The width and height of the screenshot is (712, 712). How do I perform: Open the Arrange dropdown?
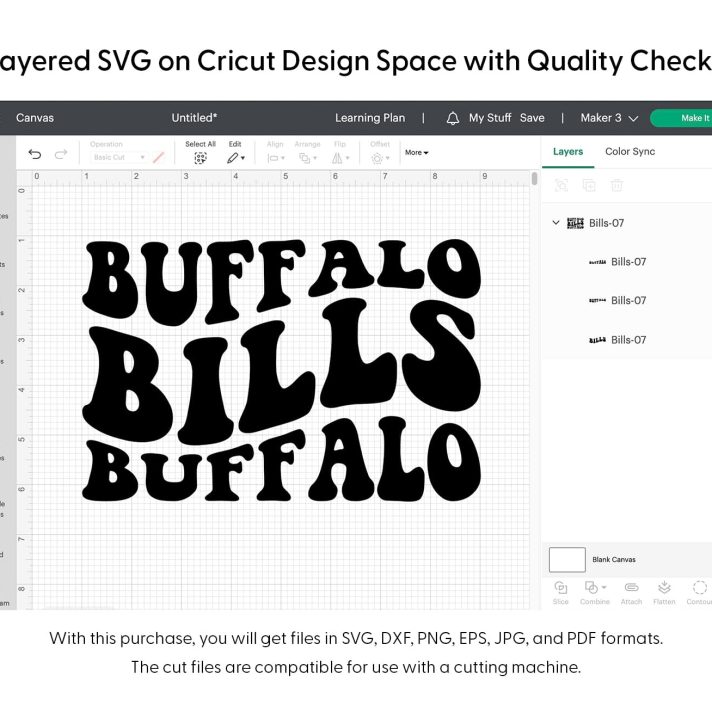point(307,158)
